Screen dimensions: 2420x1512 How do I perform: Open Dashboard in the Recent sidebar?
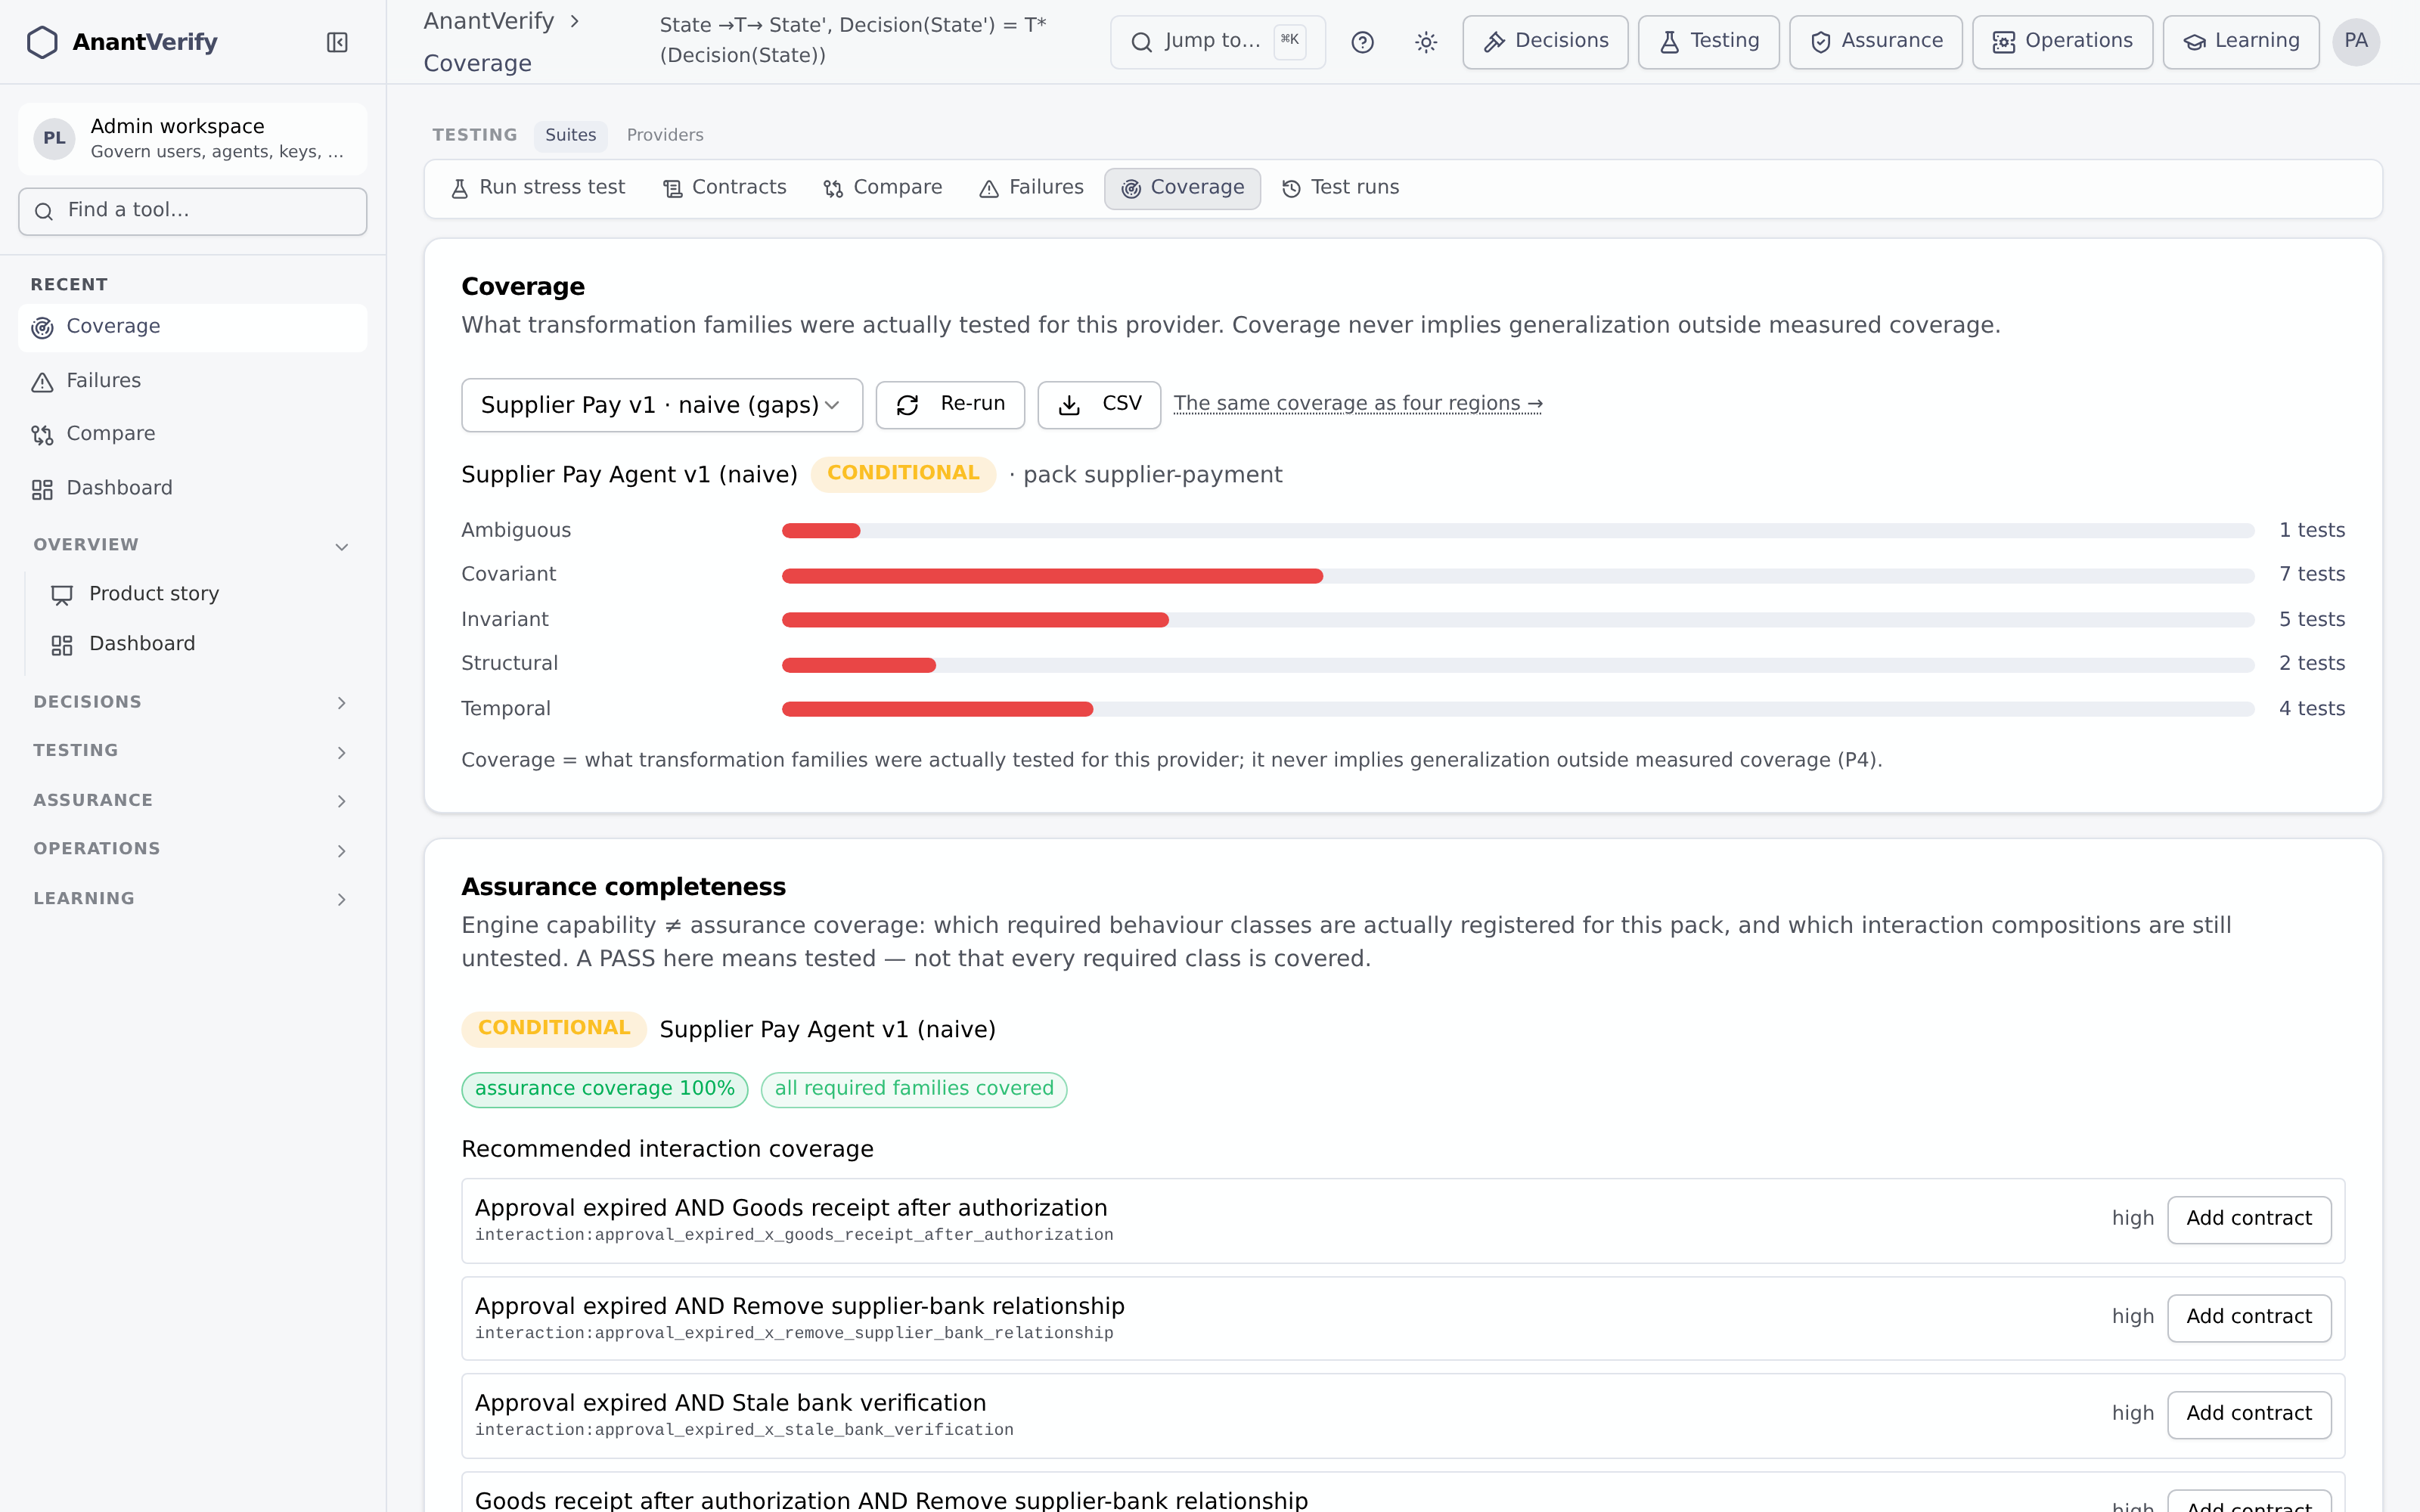pos(193,488)
